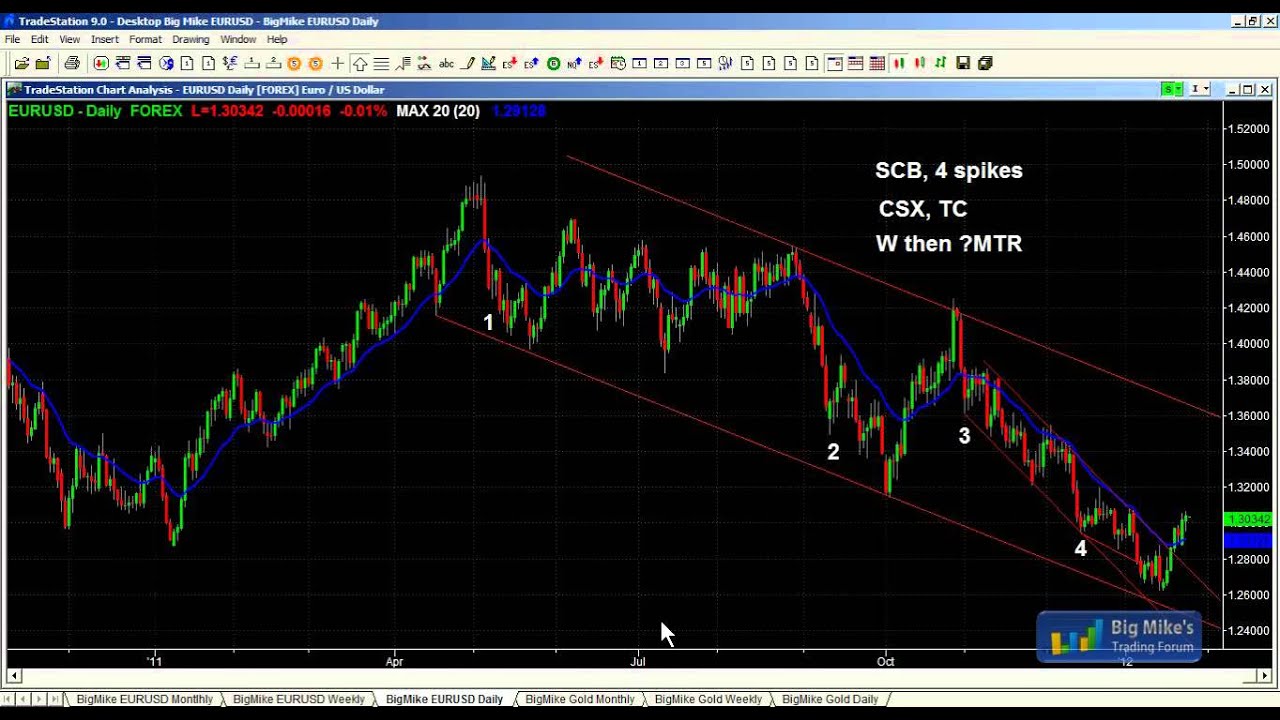Viewport: 1280px width, 720px height.
Task: Click the EURUSD - Daily symbol label
Action: coord(65,111)
